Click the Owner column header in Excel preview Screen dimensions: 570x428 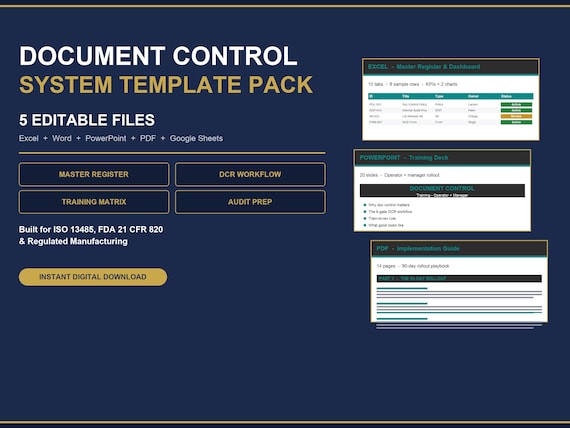[473, 96]
